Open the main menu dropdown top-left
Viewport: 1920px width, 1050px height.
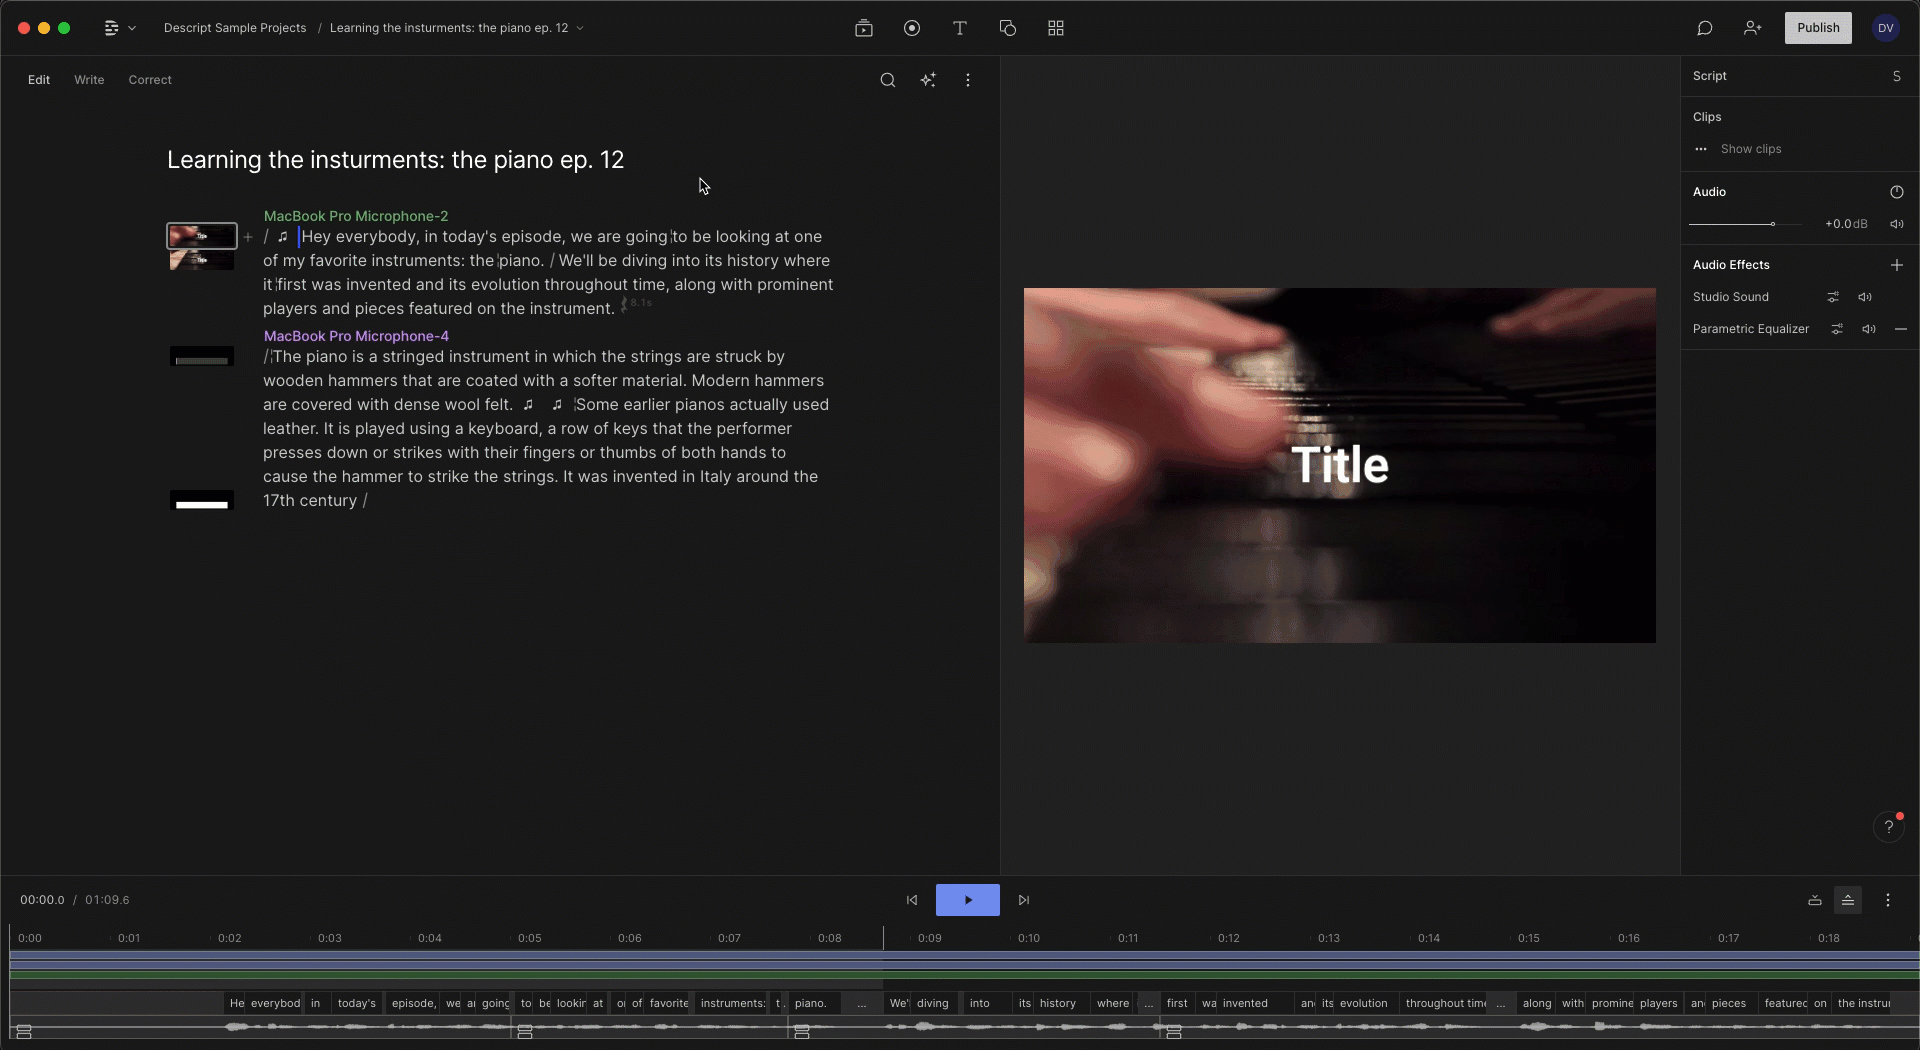[119, 28]
